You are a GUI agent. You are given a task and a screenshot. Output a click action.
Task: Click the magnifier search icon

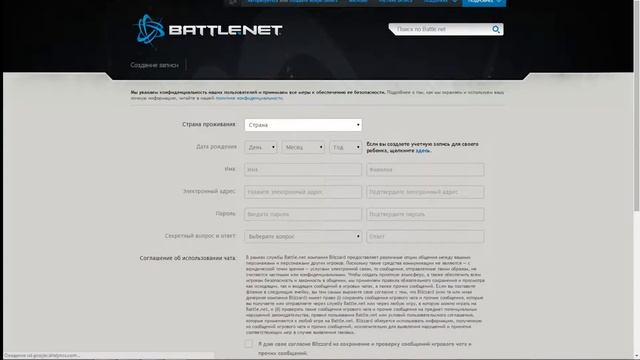[496, 29]
